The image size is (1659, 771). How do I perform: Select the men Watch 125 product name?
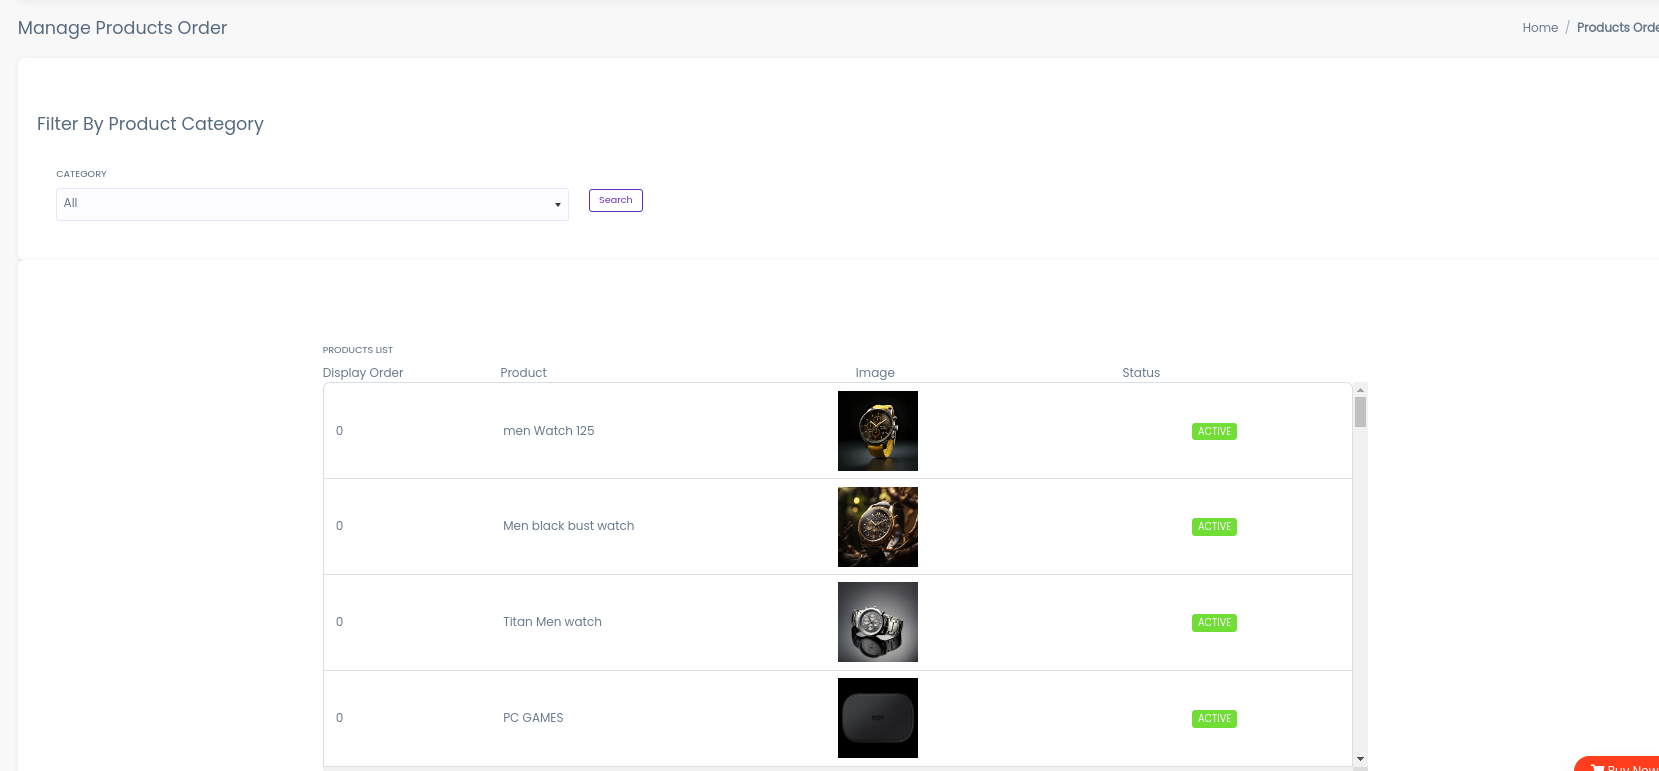click(x=548, y=431)
